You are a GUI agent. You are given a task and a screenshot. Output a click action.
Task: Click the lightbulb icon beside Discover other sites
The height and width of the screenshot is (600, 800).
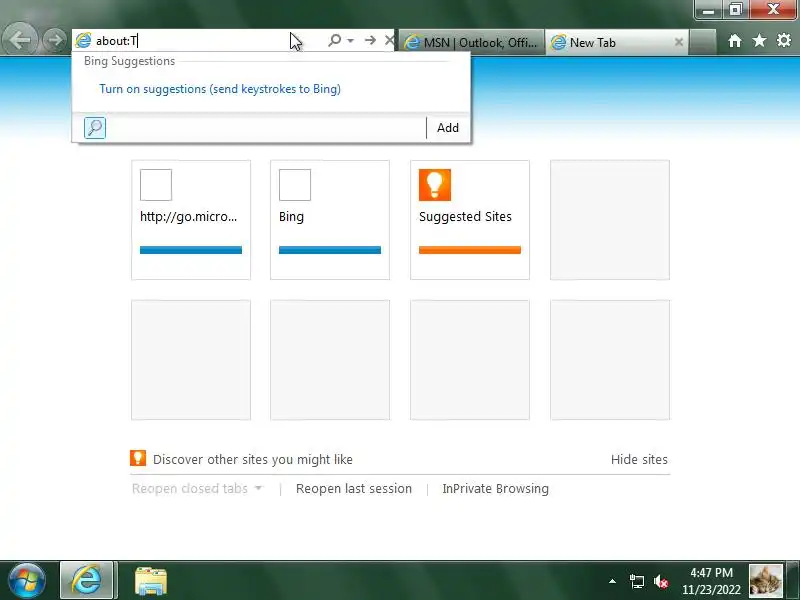click(138, 458)
